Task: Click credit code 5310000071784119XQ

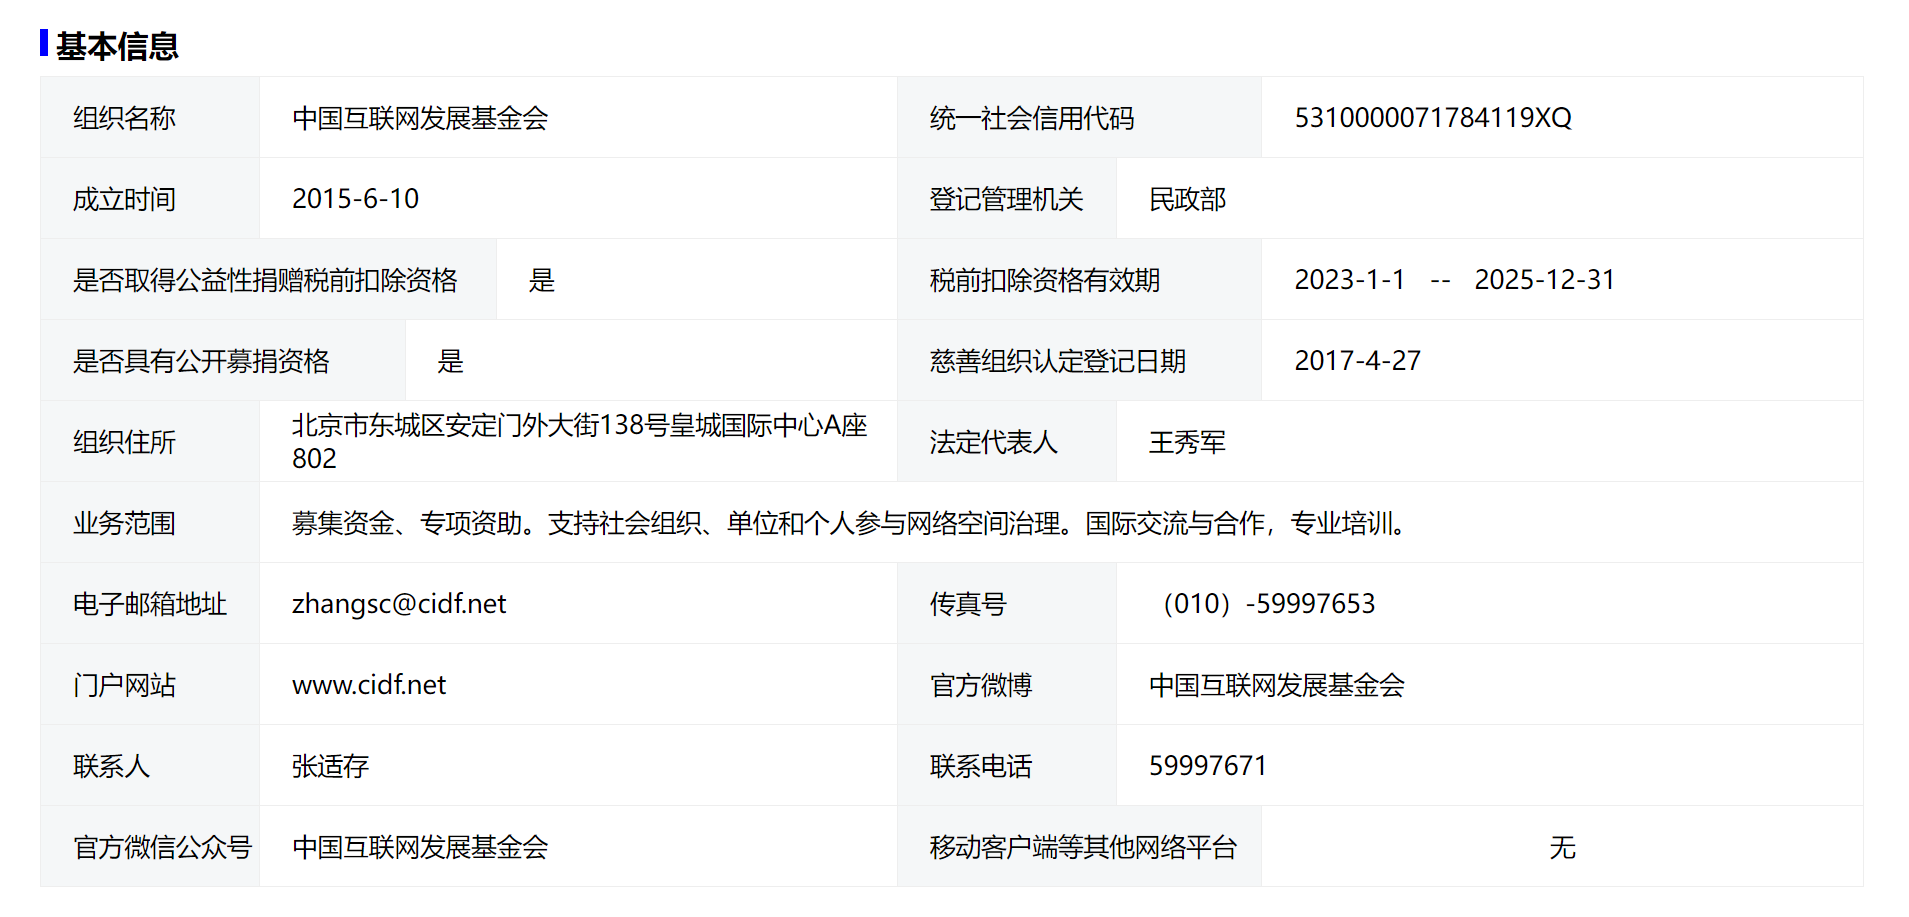Action: (1433, 118)
